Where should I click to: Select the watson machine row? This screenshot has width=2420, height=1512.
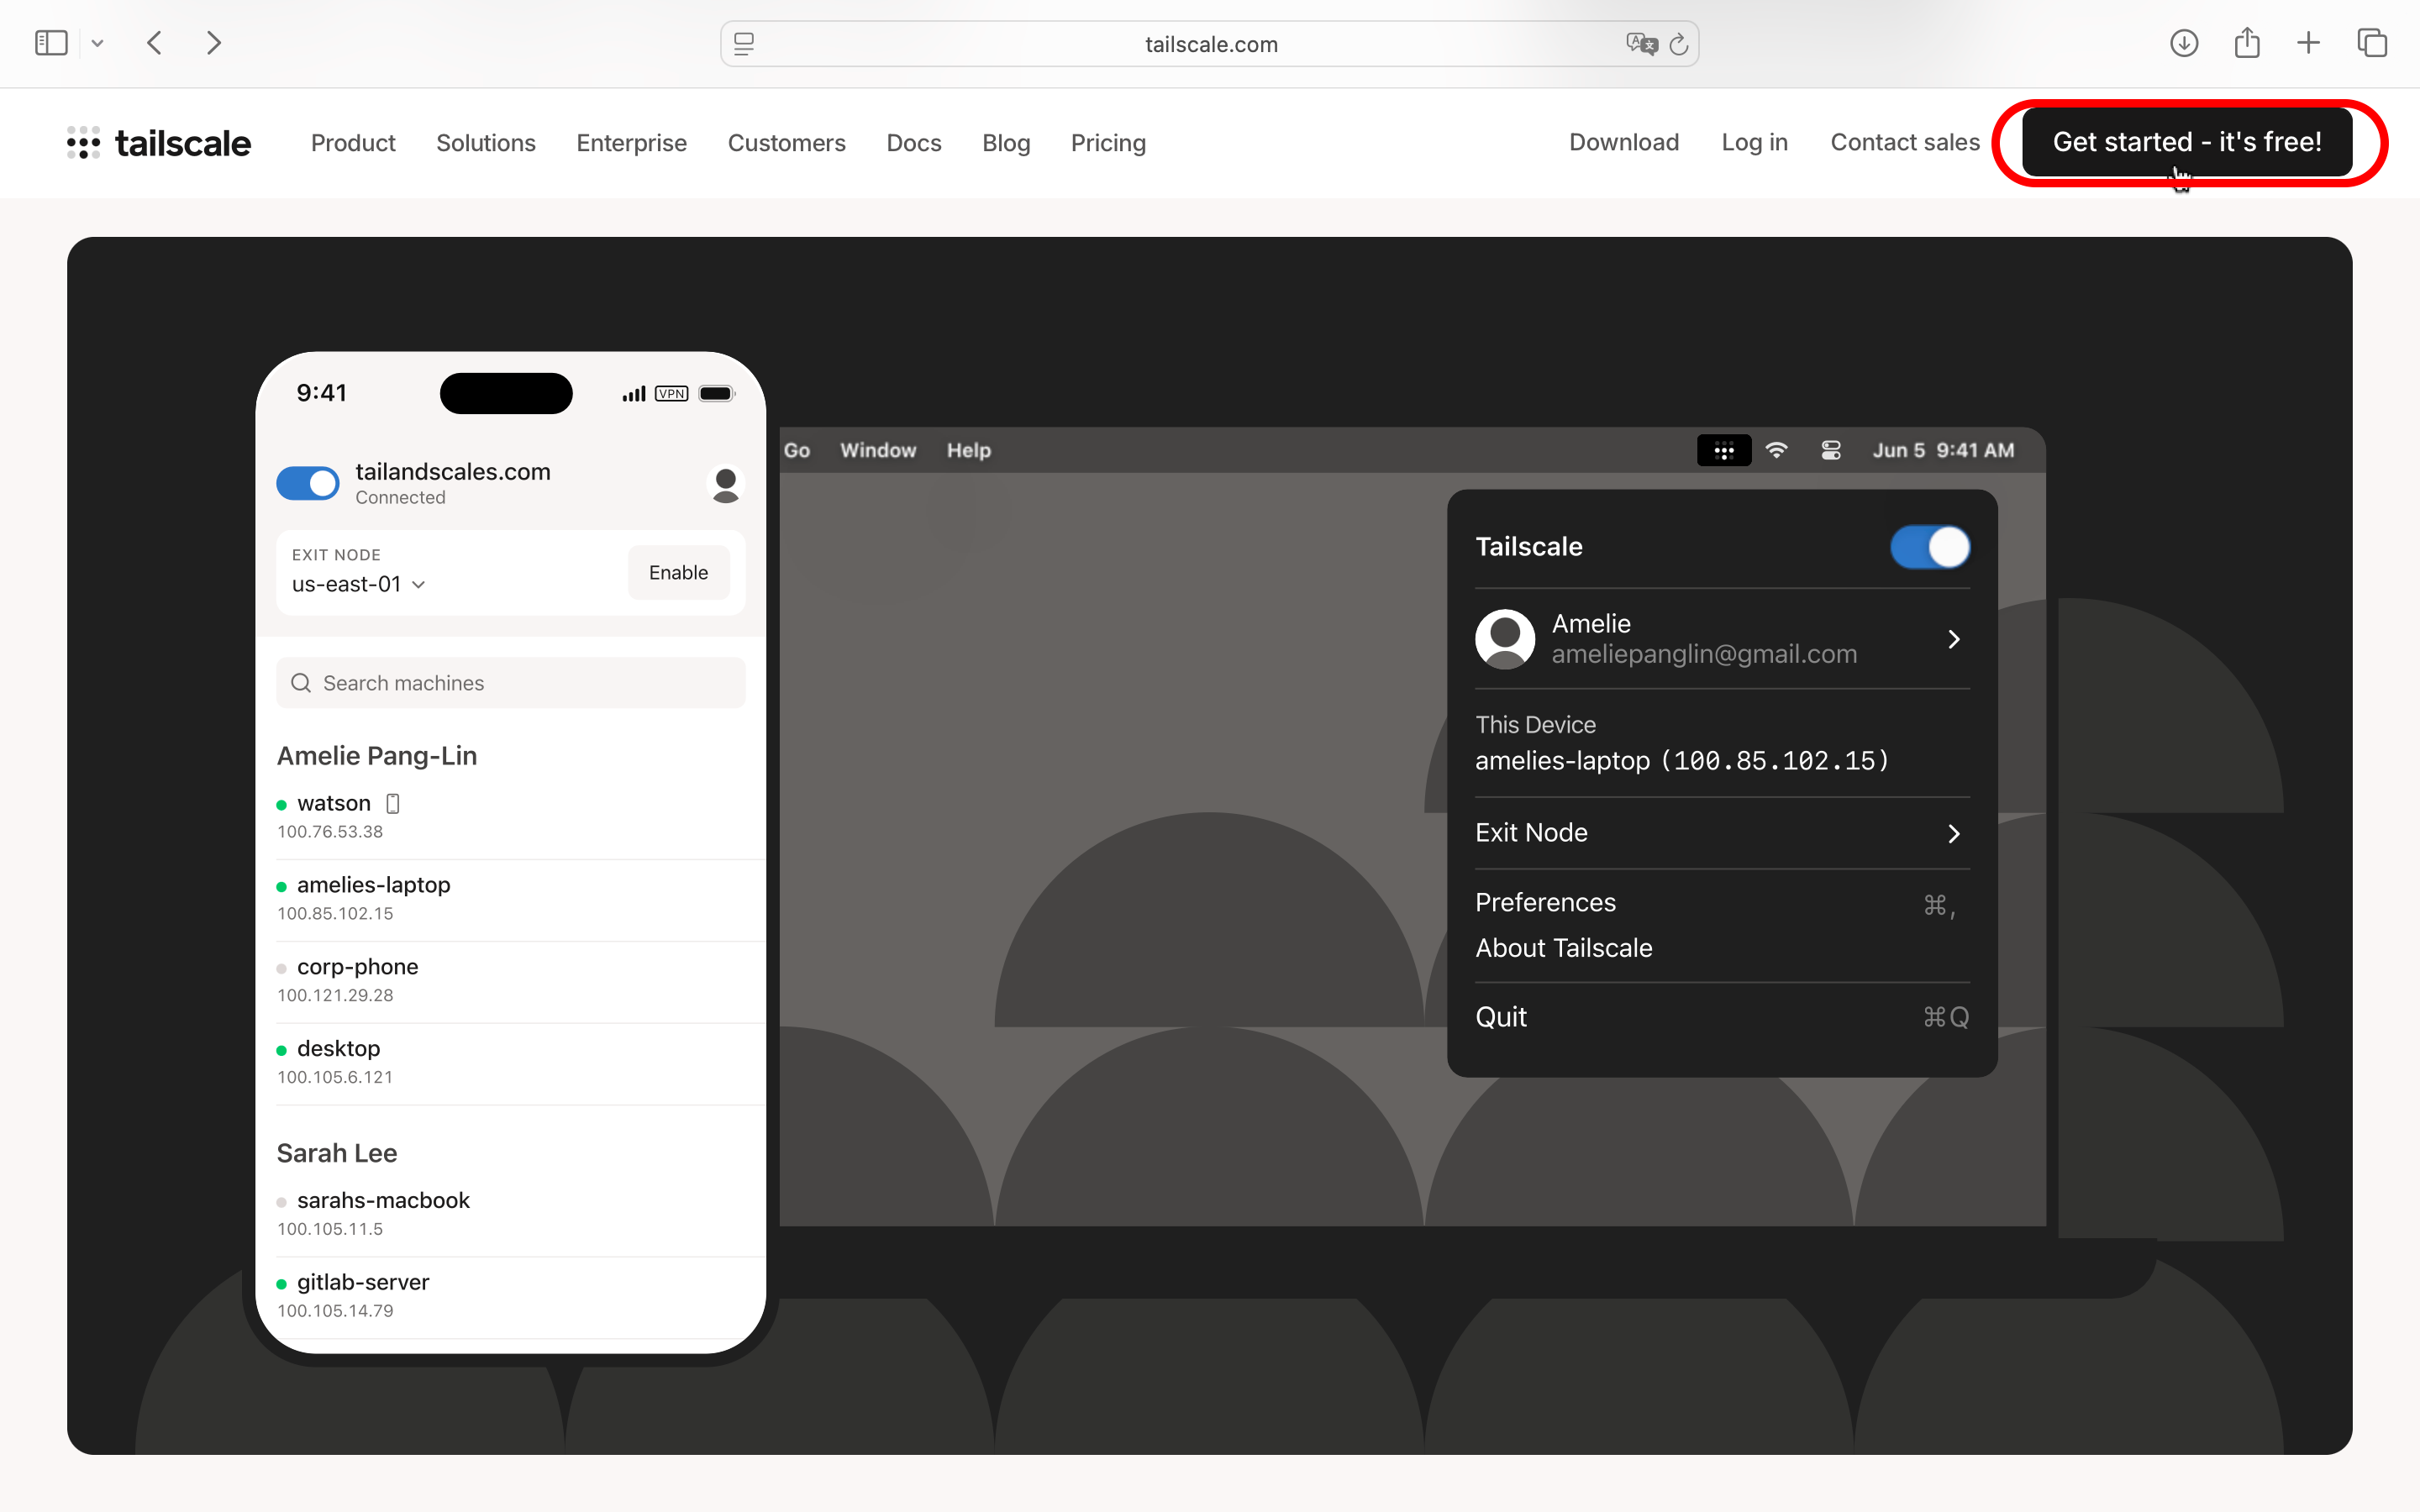click(510, 816)
